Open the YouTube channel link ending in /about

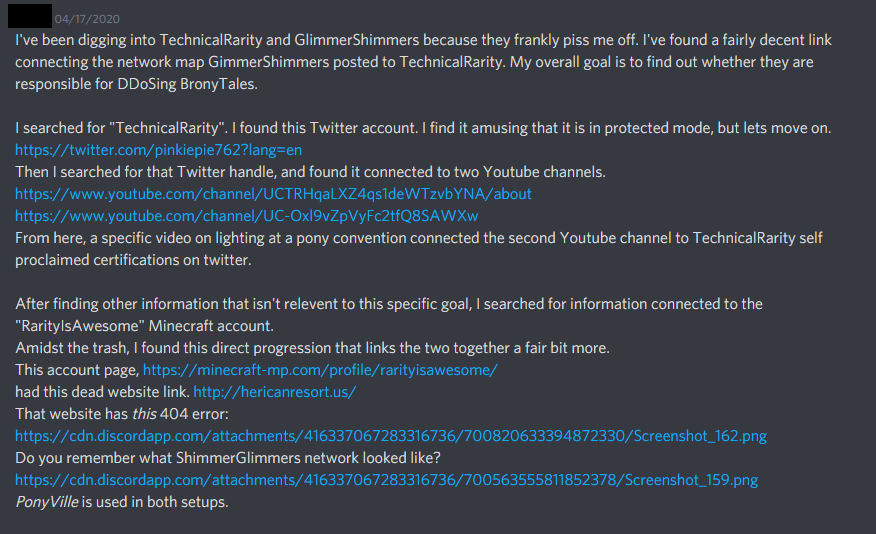tap(273, 194)
